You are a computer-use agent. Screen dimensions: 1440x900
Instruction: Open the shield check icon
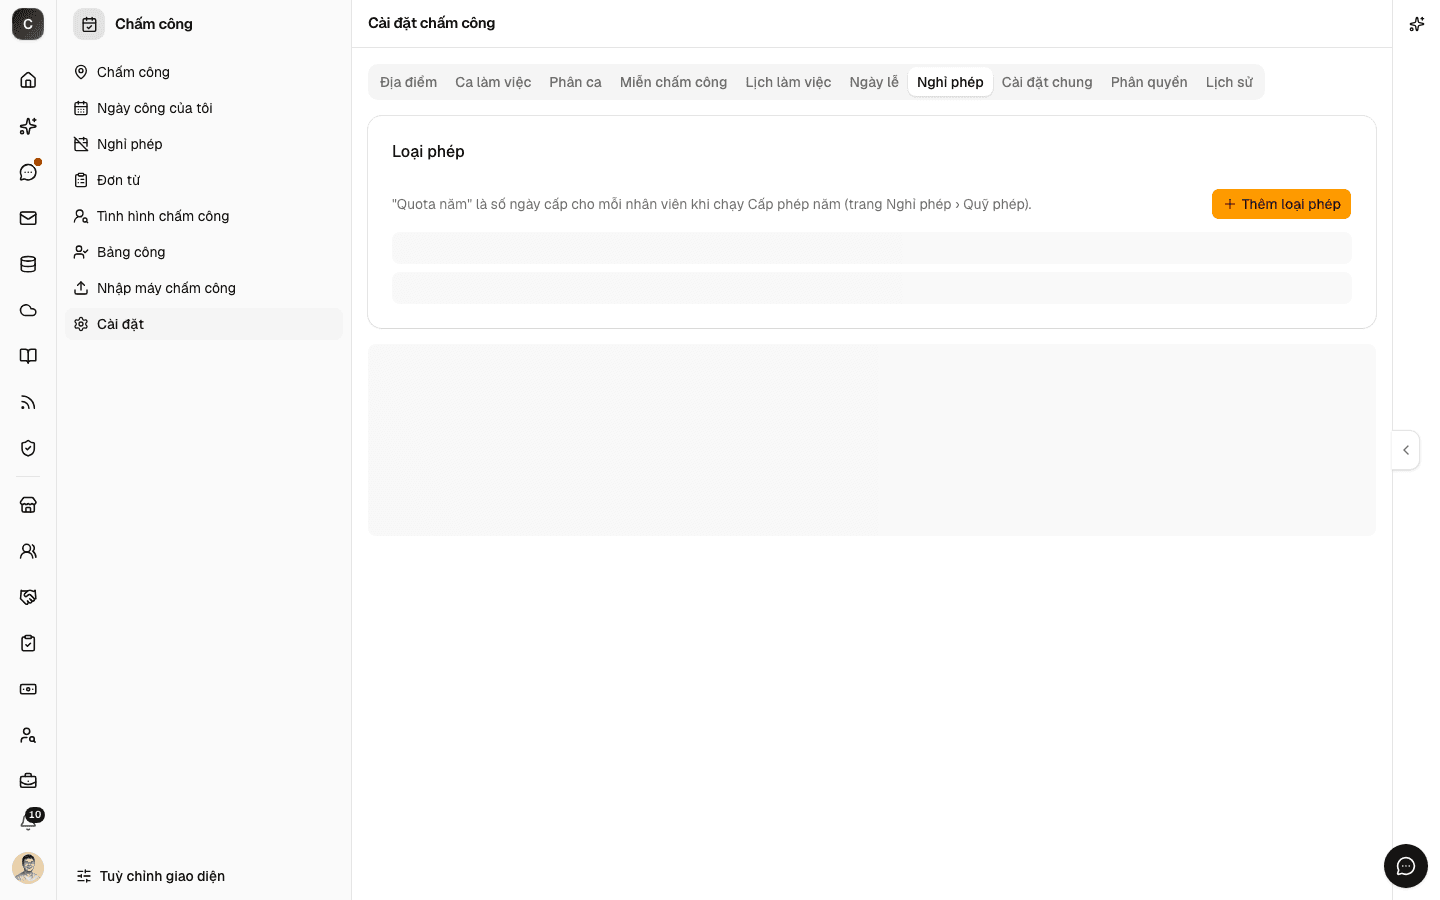(x=28, y=448)
